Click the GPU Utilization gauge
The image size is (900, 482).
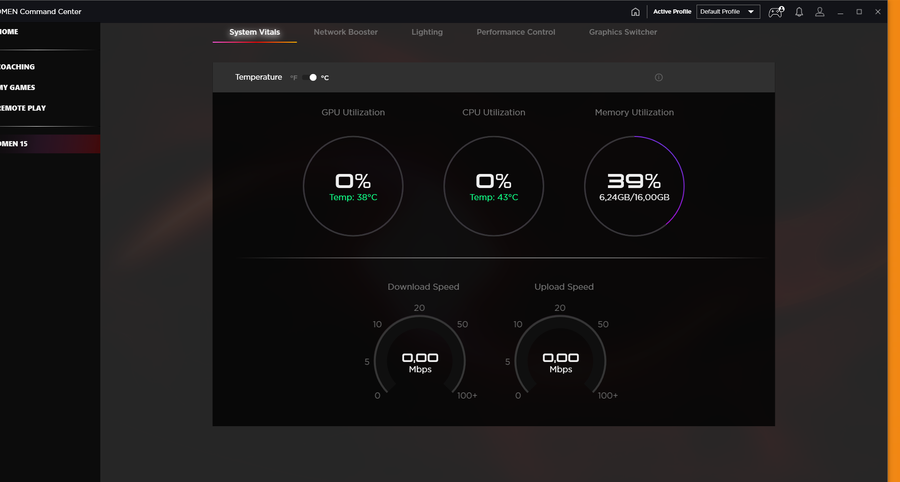(353, 186)
